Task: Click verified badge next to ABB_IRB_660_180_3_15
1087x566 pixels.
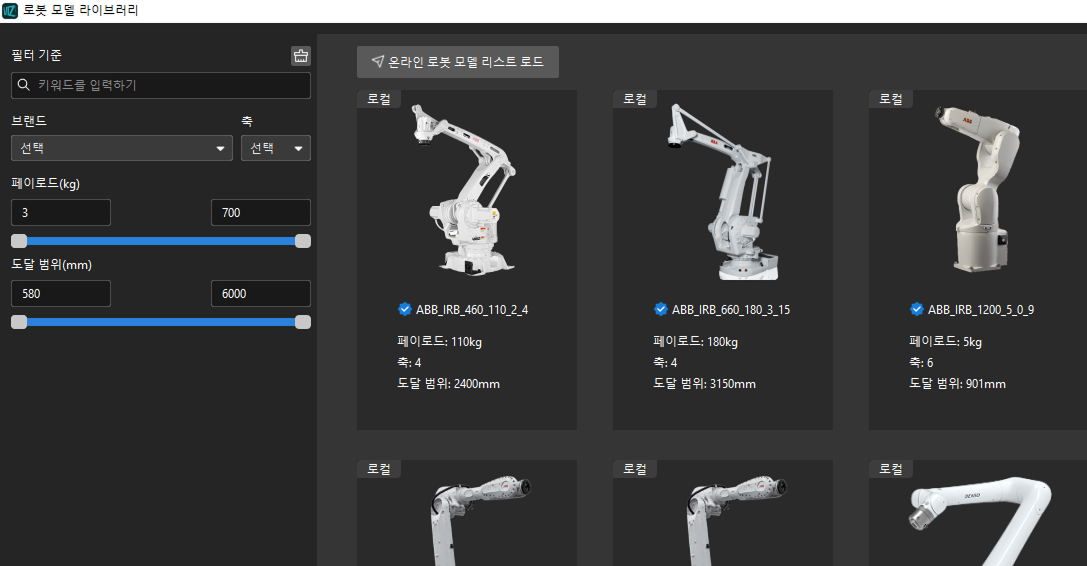Action: click(x=660, y=309)
